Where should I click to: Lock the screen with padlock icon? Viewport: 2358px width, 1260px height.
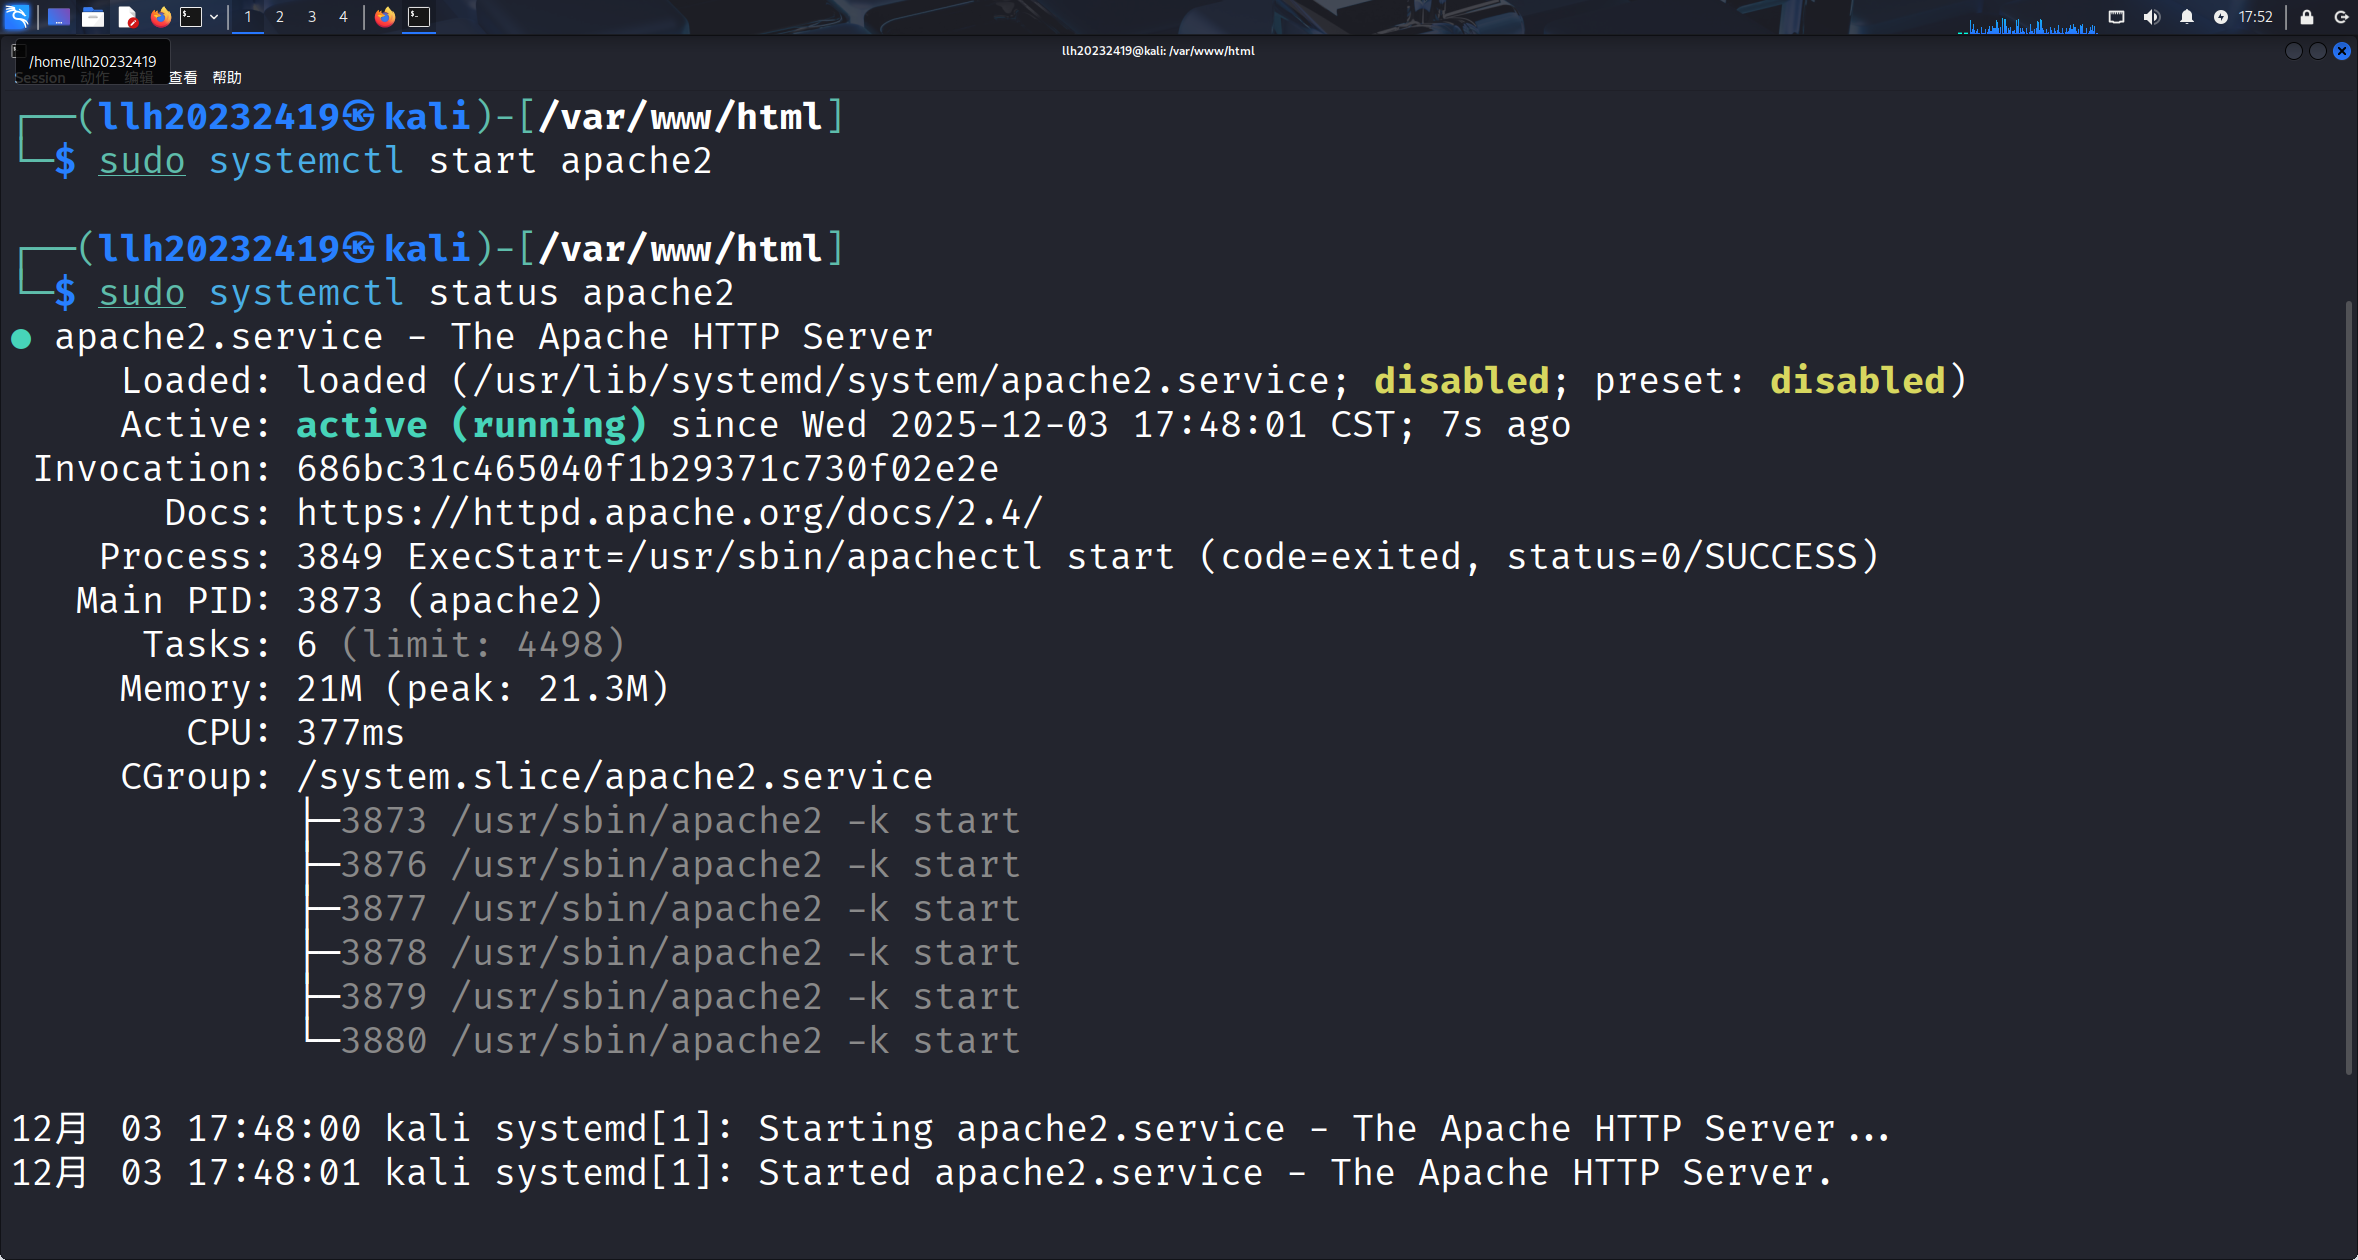click(2307, 16)
